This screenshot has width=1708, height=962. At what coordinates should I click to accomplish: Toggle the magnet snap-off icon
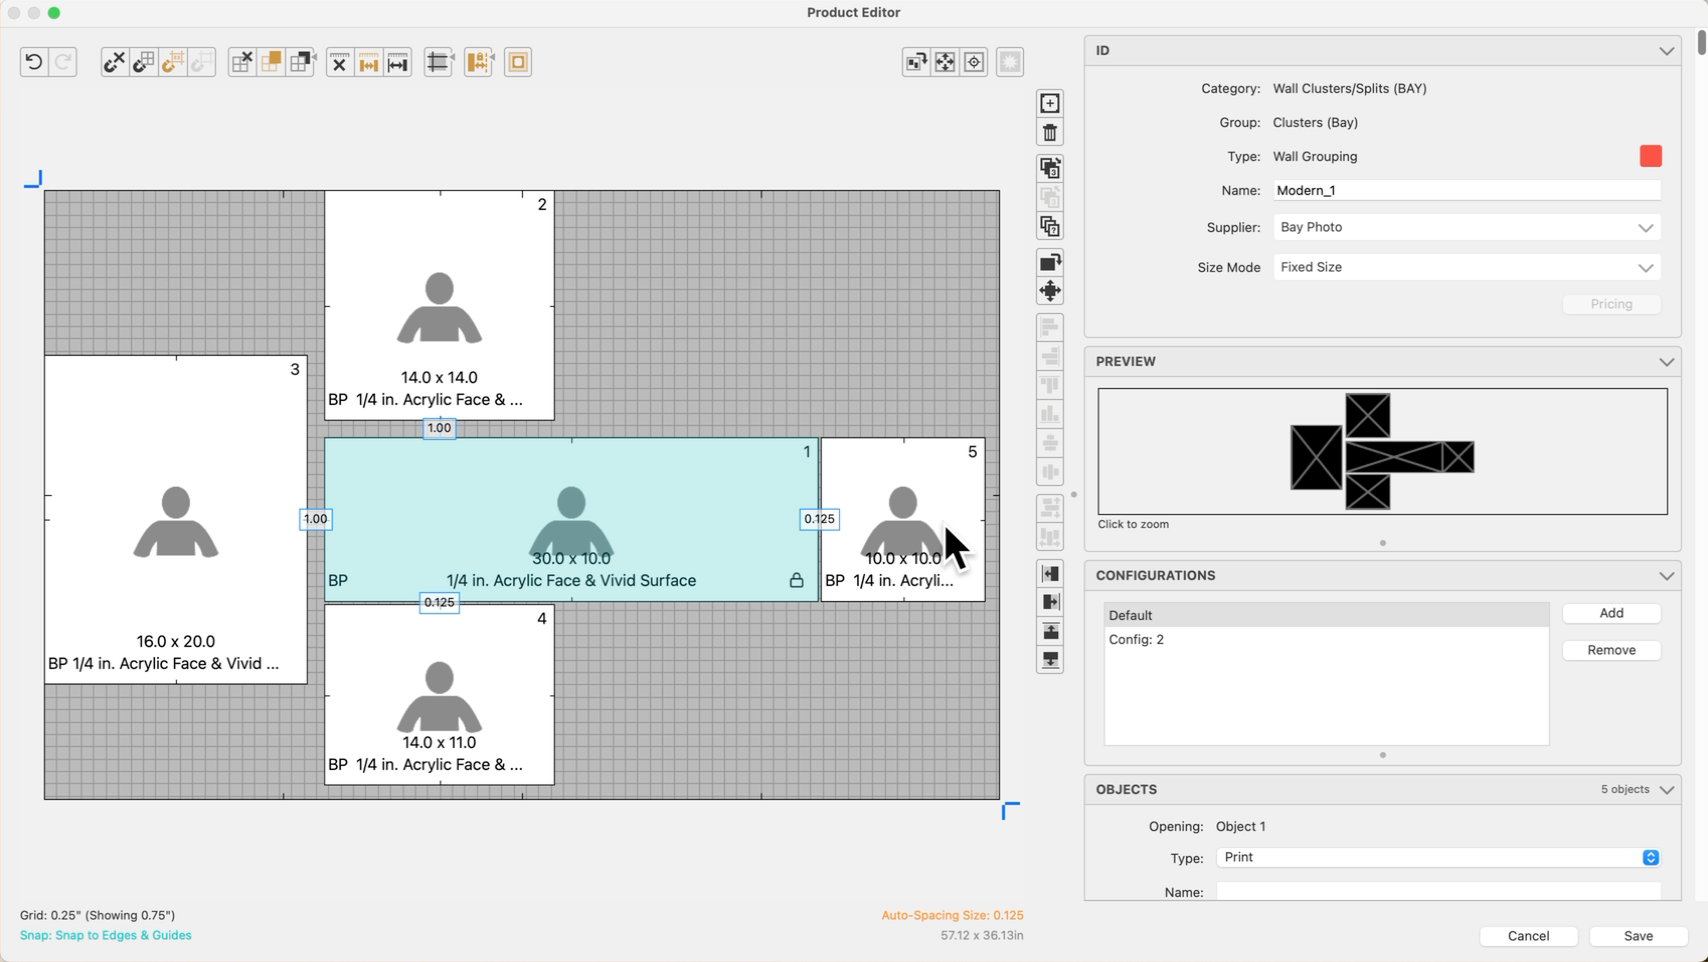[114, 62]
